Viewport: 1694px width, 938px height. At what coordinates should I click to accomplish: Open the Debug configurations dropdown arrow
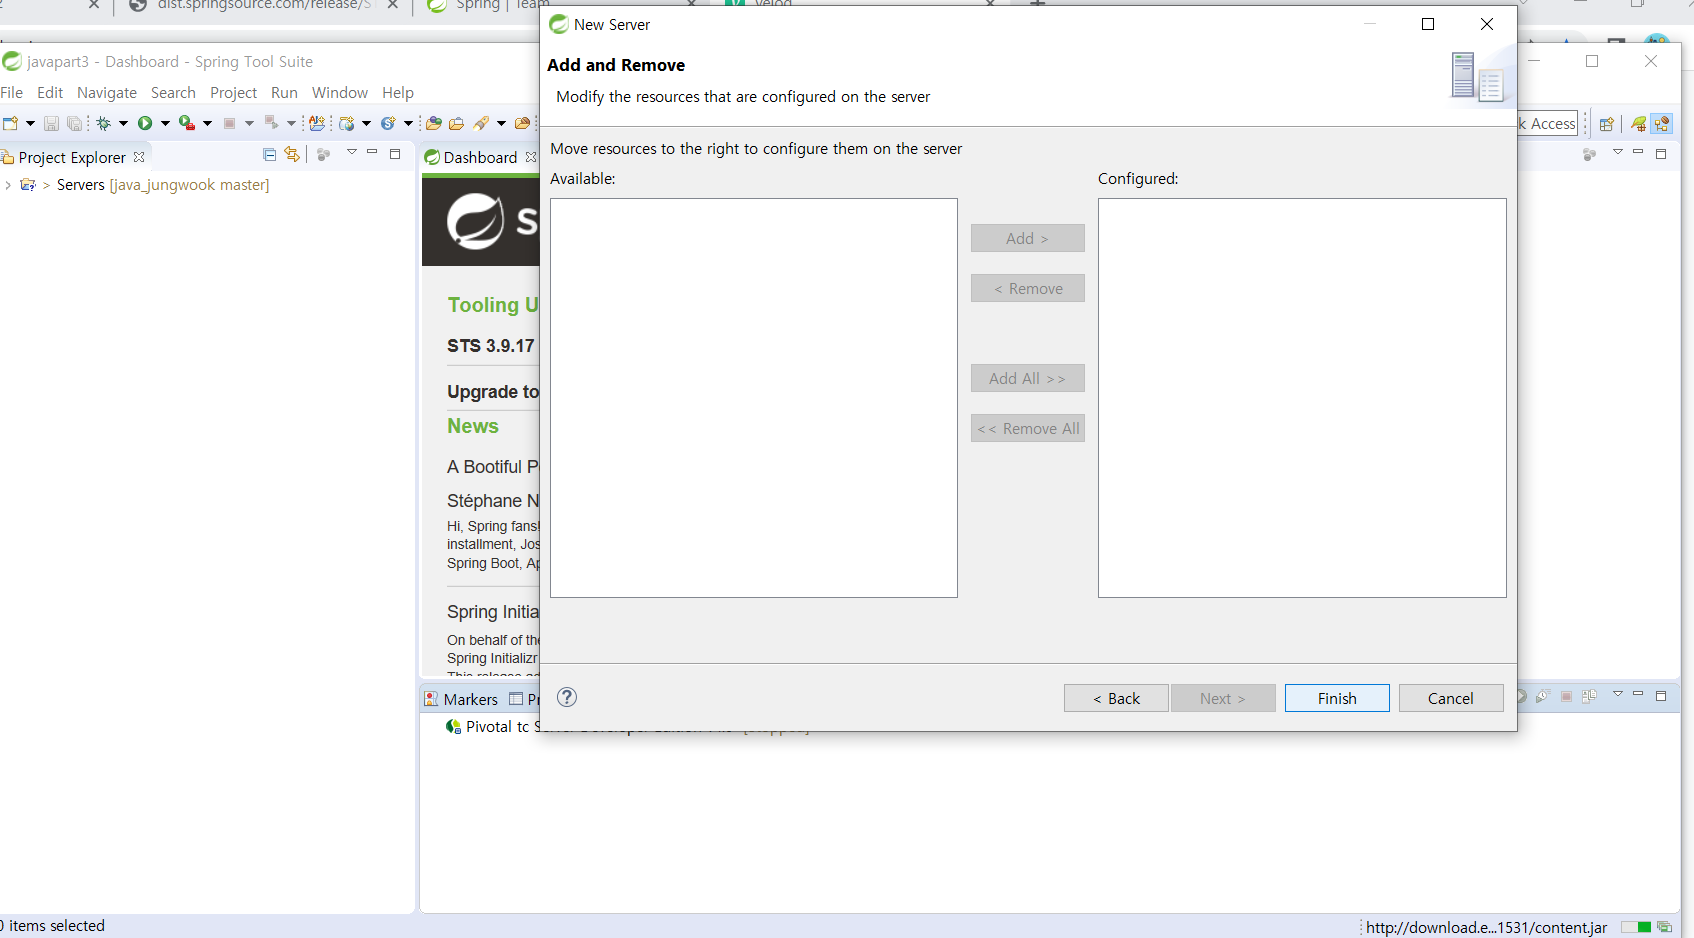[123, 123]
